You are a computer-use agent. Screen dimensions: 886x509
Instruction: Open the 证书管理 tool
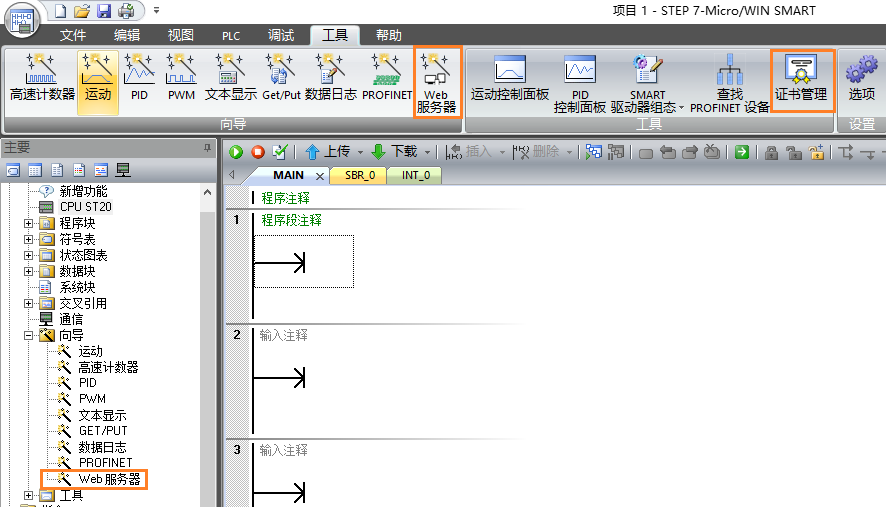[x=801, y=80]
